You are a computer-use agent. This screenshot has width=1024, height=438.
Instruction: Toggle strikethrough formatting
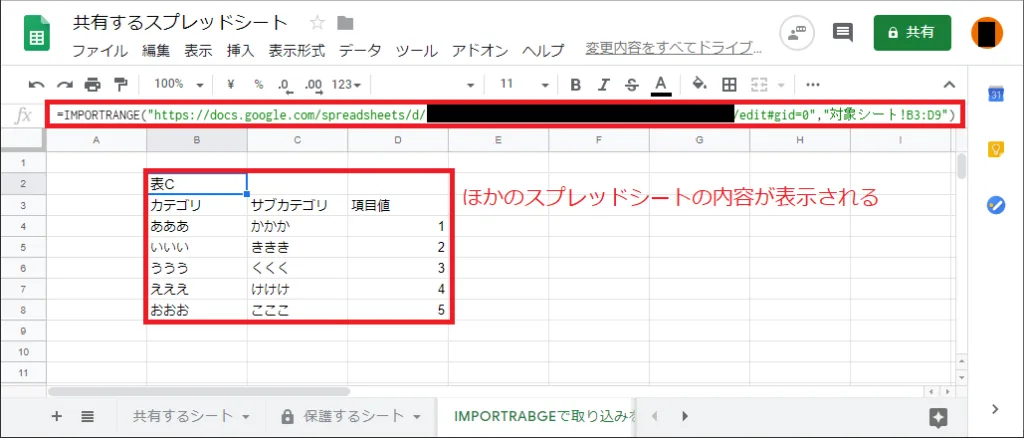[x=632, y=84]
